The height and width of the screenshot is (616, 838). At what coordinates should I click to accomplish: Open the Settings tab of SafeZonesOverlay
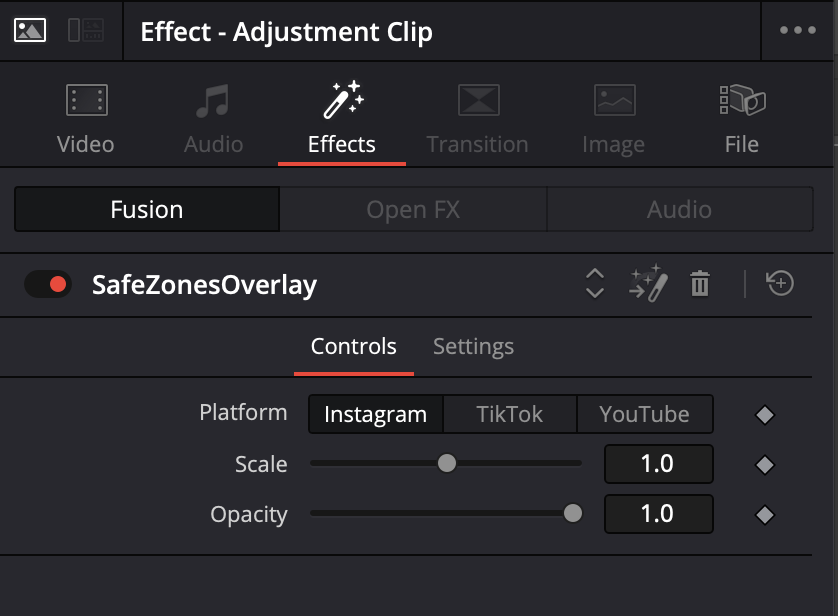pos(473,347)
